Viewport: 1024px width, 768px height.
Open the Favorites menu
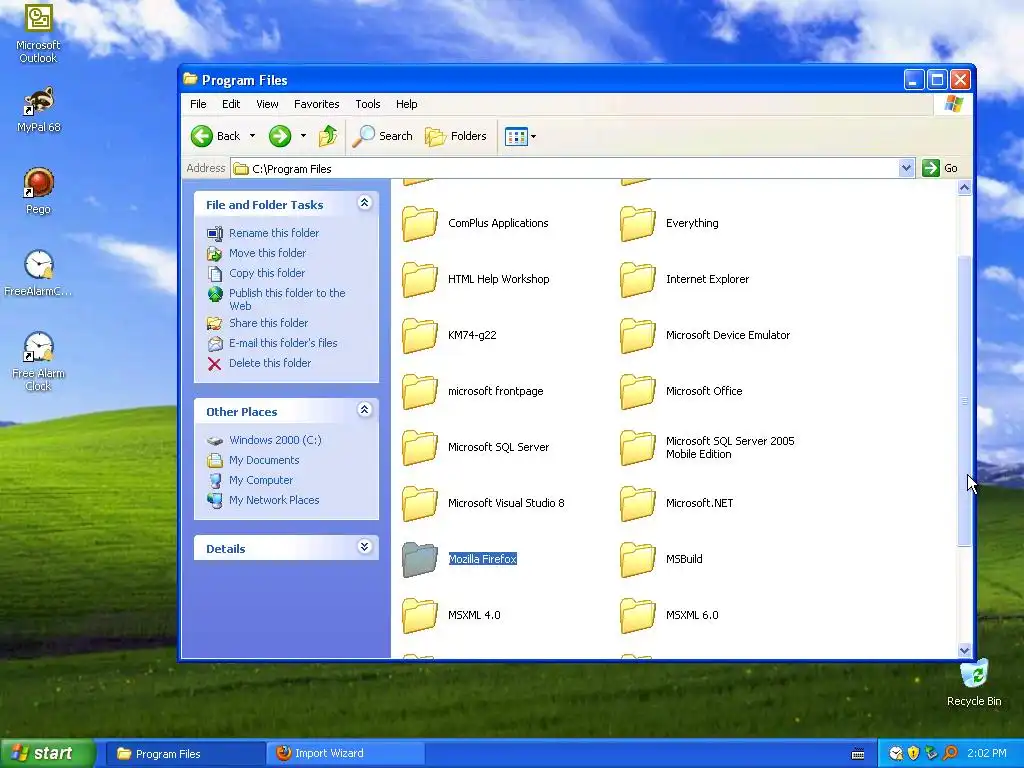[x=317, y=104]
